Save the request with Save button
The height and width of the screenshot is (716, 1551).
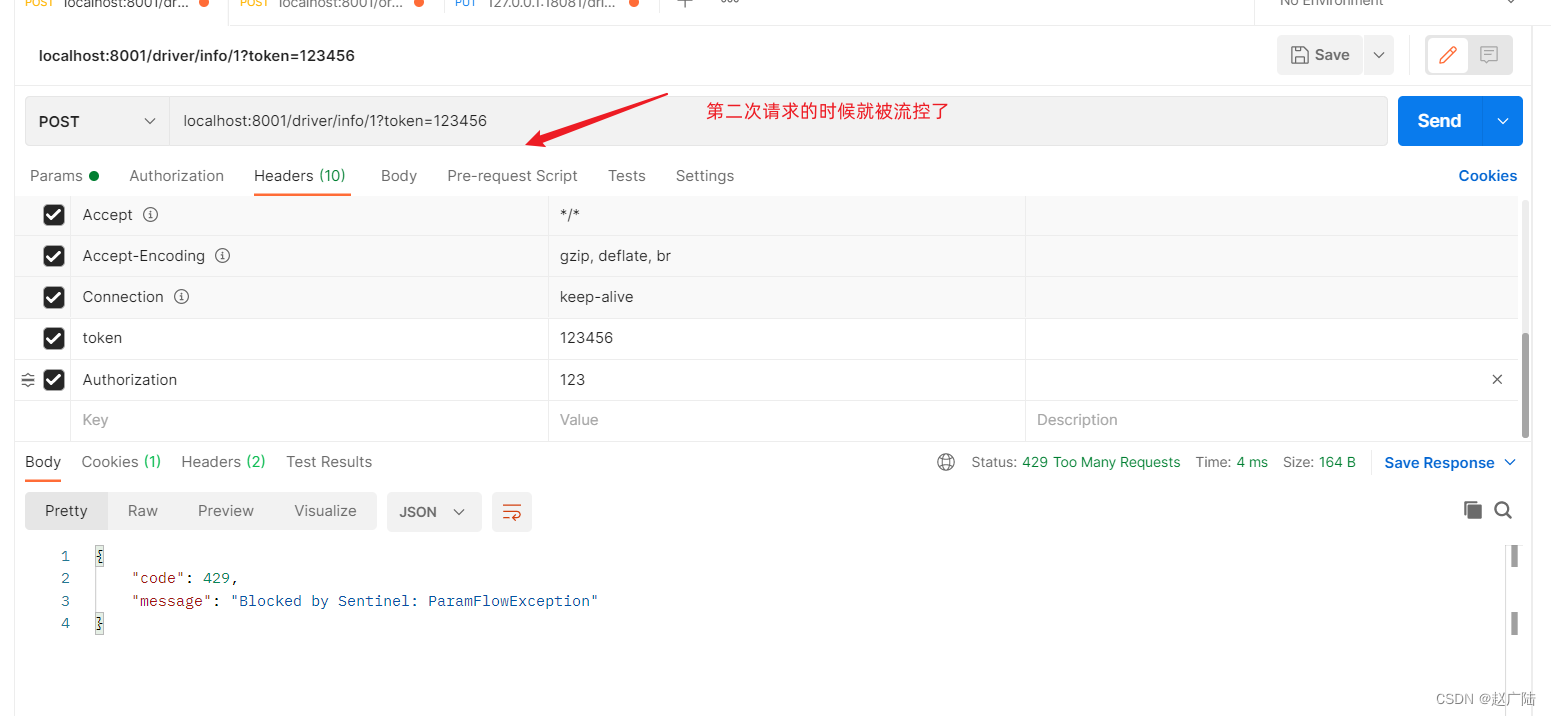[x=1320, y=55]
